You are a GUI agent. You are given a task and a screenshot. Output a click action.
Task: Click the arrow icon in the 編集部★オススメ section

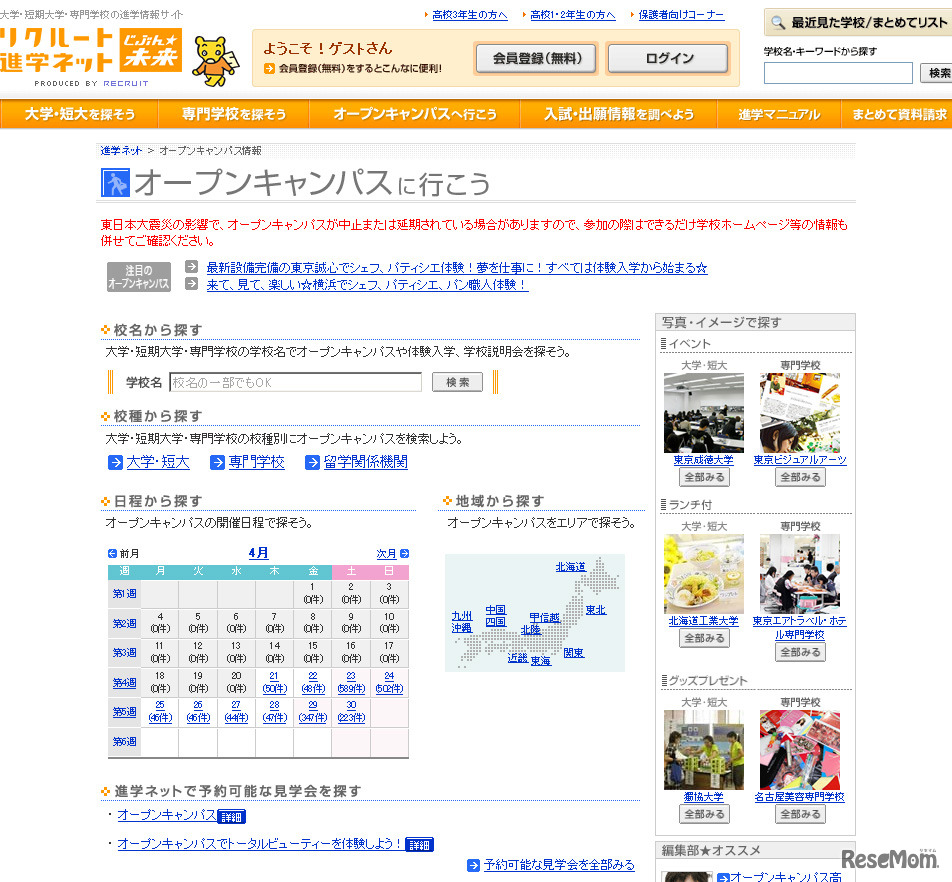tap(723, 878)
